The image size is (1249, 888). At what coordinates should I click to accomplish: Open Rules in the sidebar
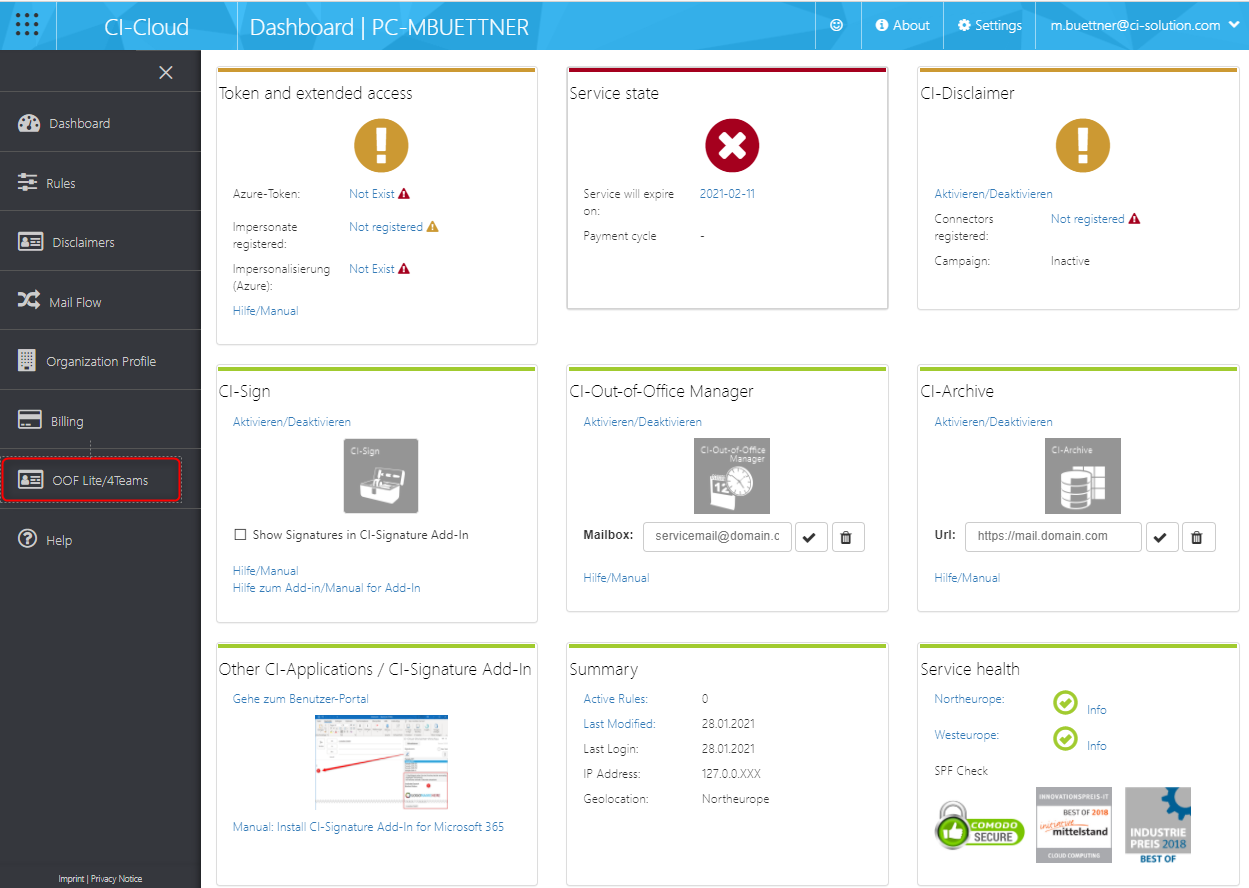[60, 184]
